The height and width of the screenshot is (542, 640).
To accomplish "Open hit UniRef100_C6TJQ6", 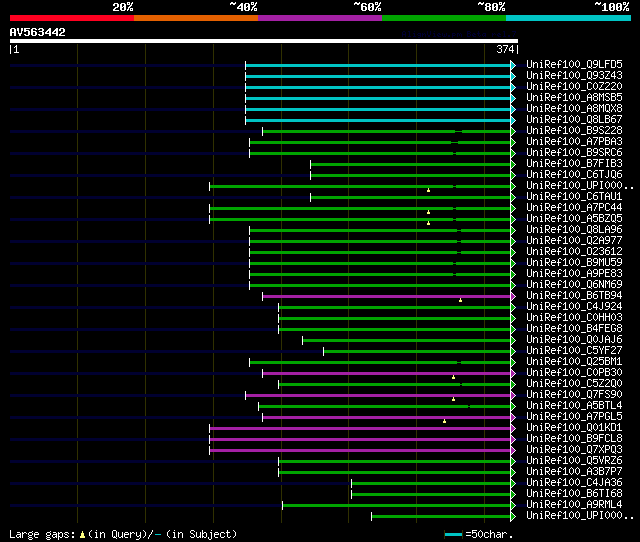I will pyautogui.click(x=574, y=175).
